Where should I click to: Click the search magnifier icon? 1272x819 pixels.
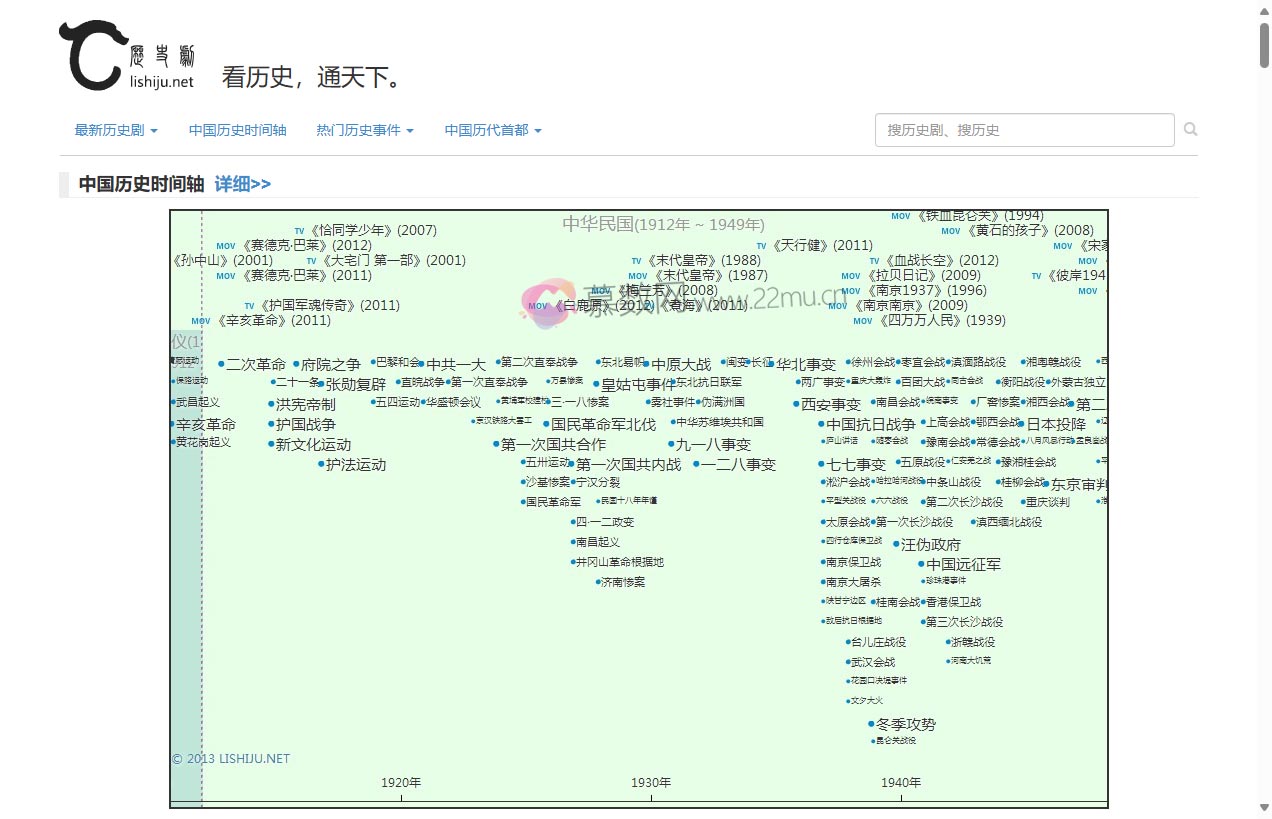[1190, 129]
